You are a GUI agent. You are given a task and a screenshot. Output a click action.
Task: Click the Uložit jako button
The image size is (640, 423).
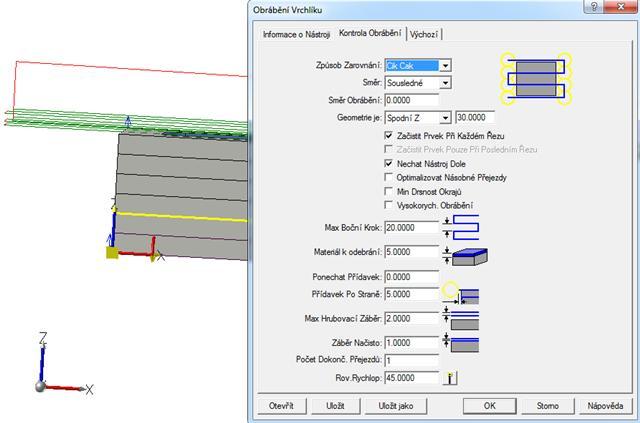(396, 406)
